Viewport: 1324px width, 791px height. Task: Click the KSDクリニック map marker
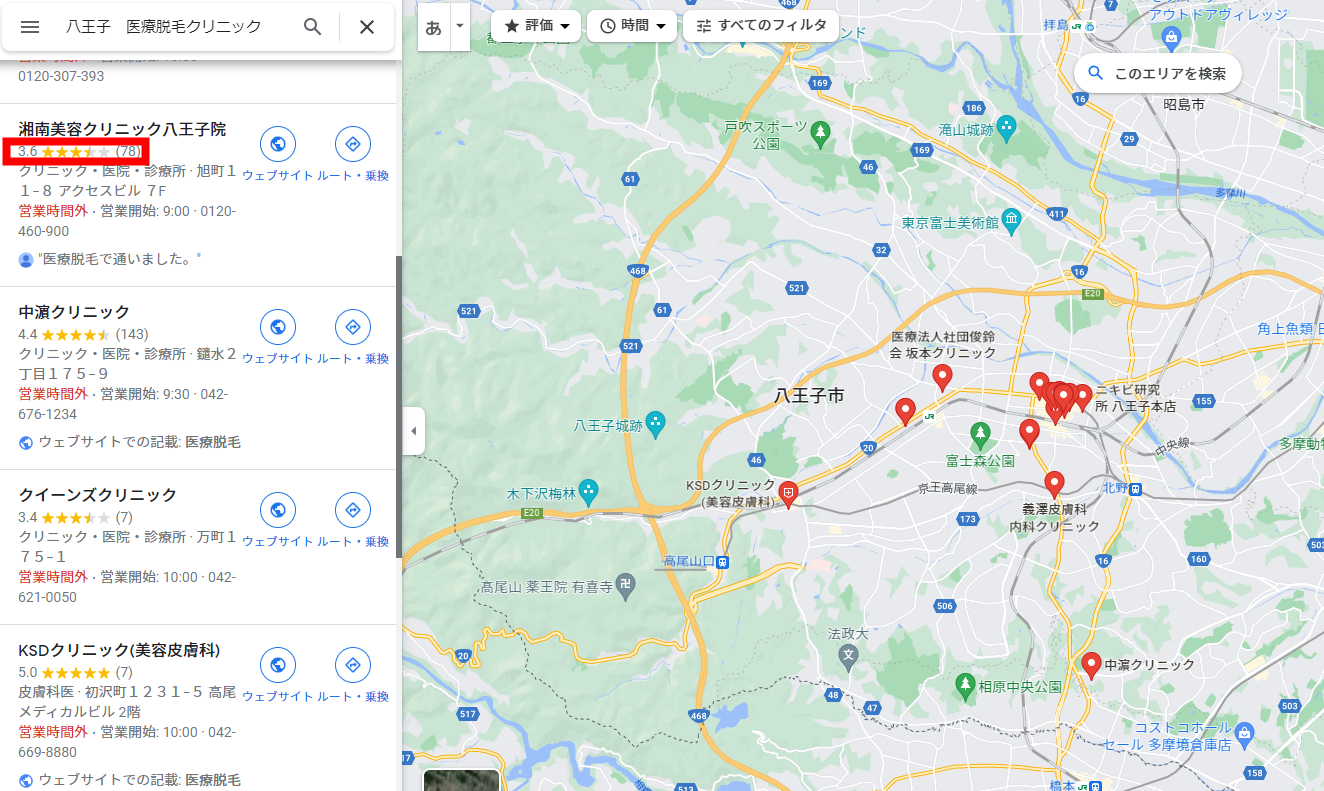click(789, 494)
